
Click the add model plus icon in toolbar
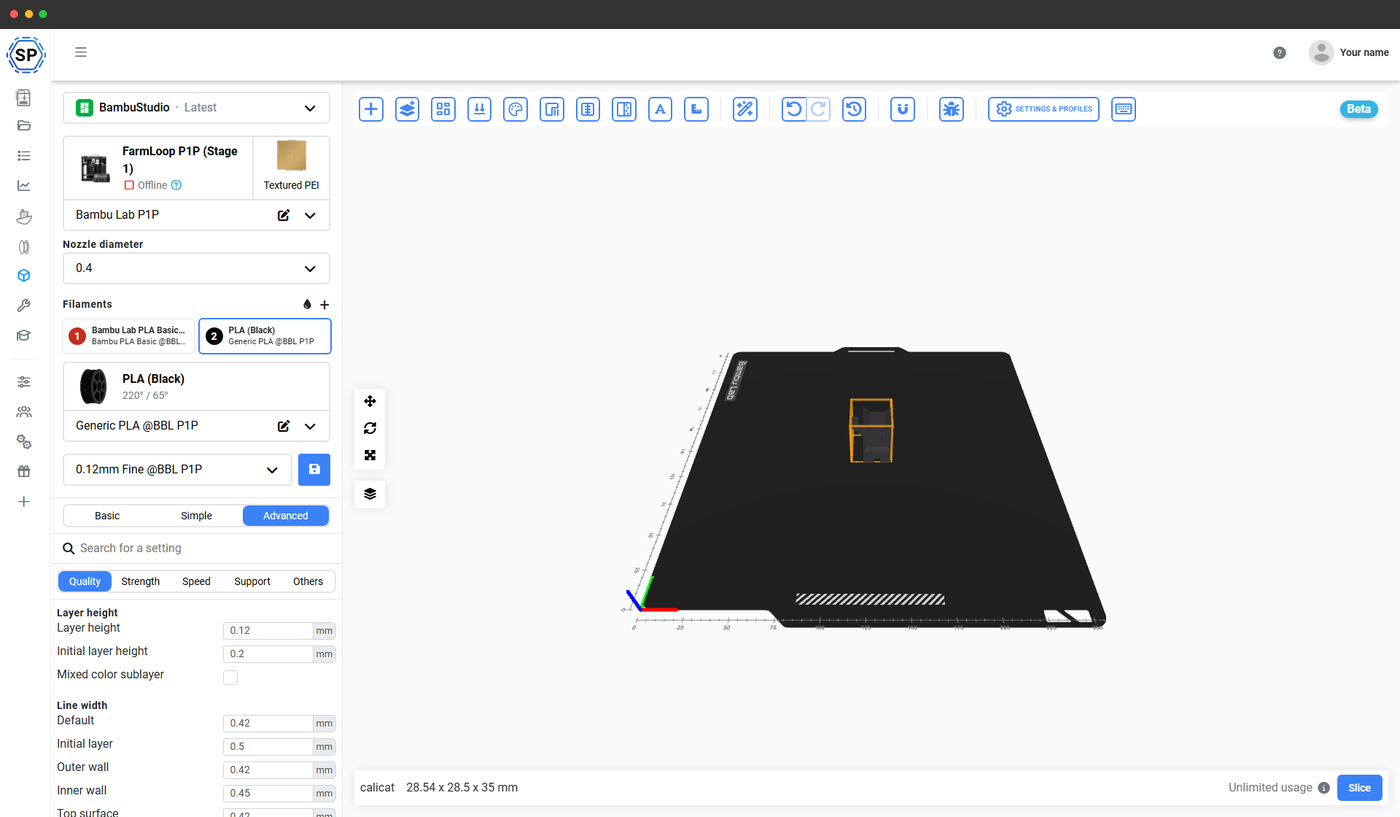pyautogui.click(x=371, y=109)
